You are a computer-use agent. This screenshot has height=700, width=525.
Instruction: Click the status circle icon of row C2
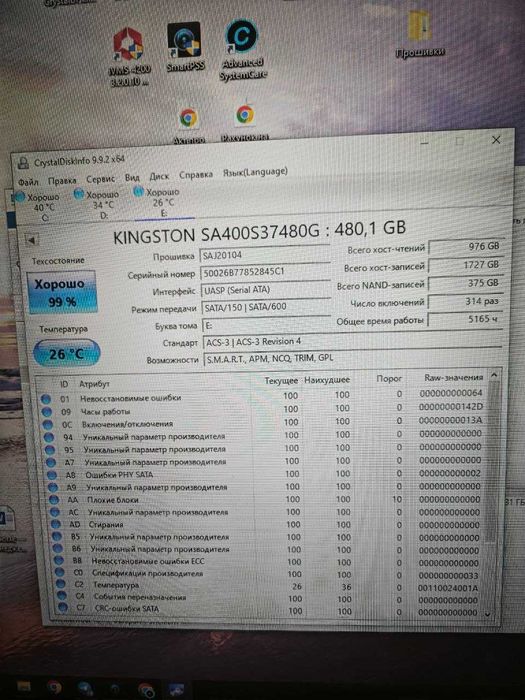[x=60, y=584]
